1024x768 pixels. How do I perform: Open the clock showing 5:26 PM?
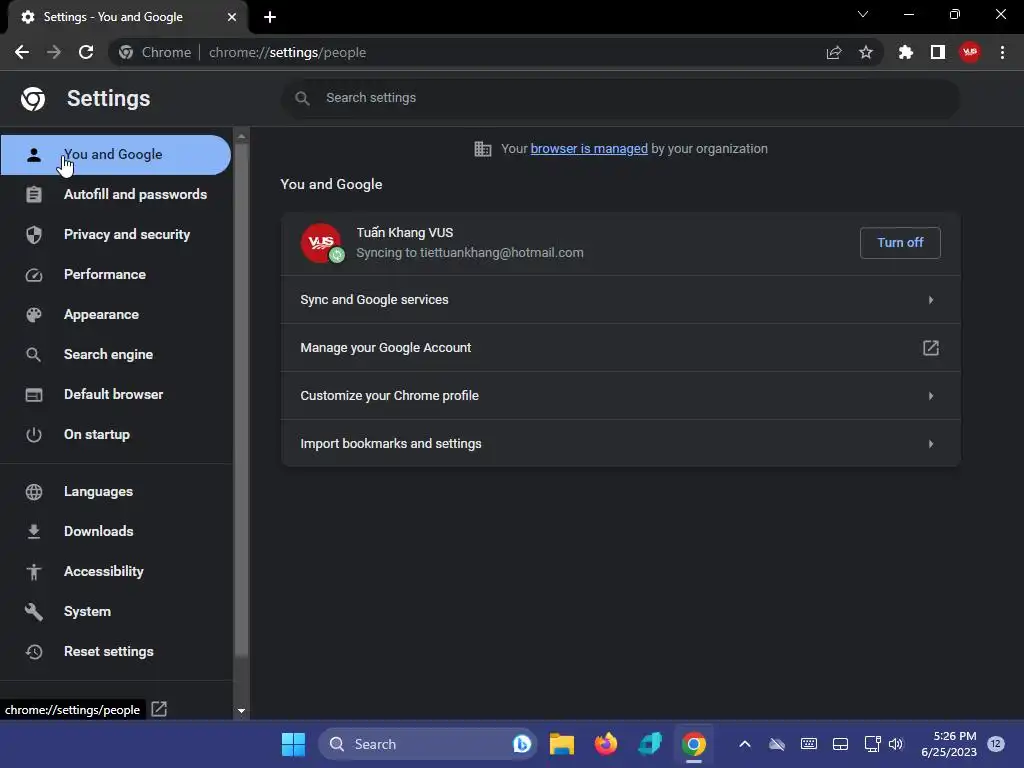click(x=948, y=744)
